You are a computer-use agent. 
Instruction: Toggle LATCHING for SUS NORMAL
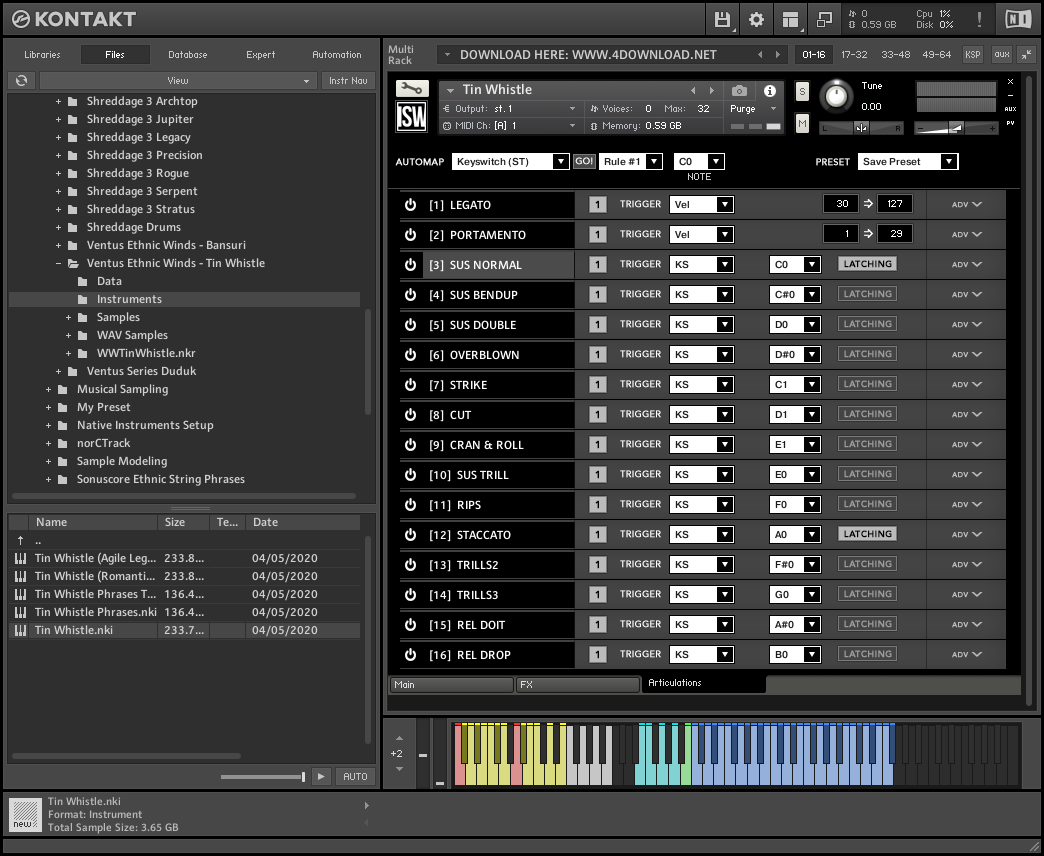(868, 264)
